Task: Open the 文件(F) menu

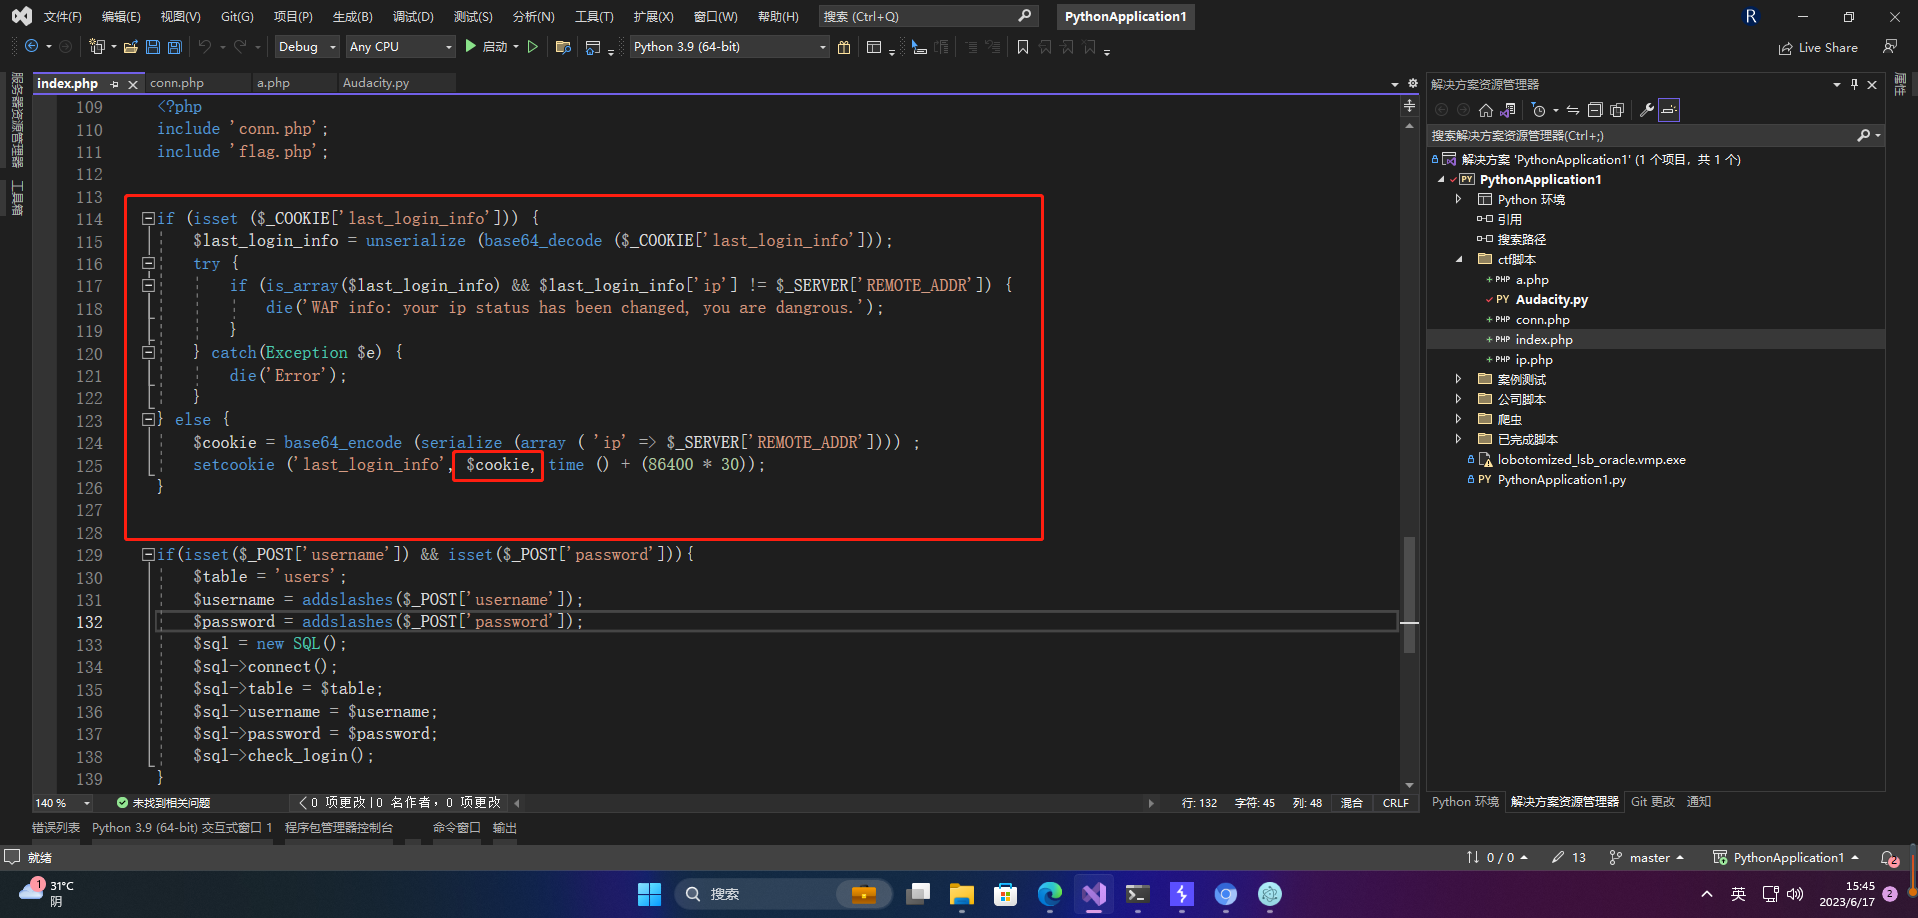Action: click(63, 17)
